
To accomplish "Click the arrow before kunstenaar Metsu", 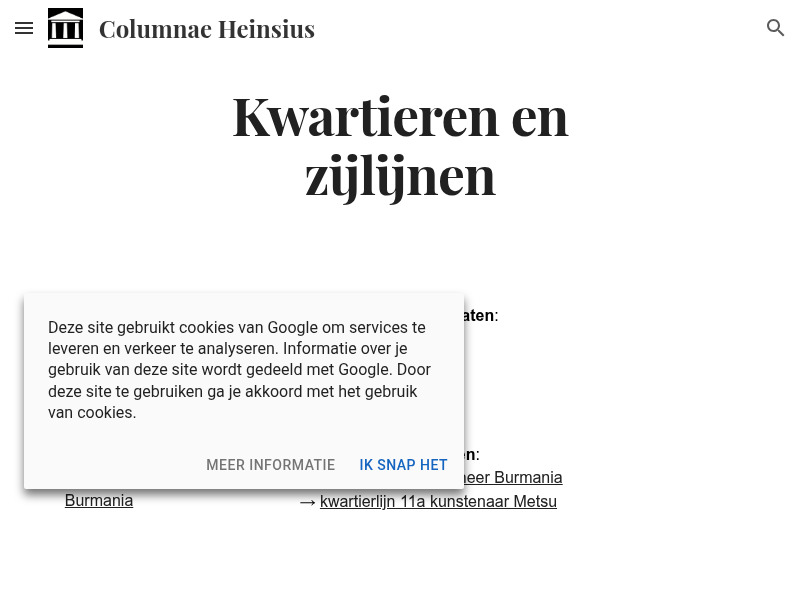I will [x=309, y=501].
